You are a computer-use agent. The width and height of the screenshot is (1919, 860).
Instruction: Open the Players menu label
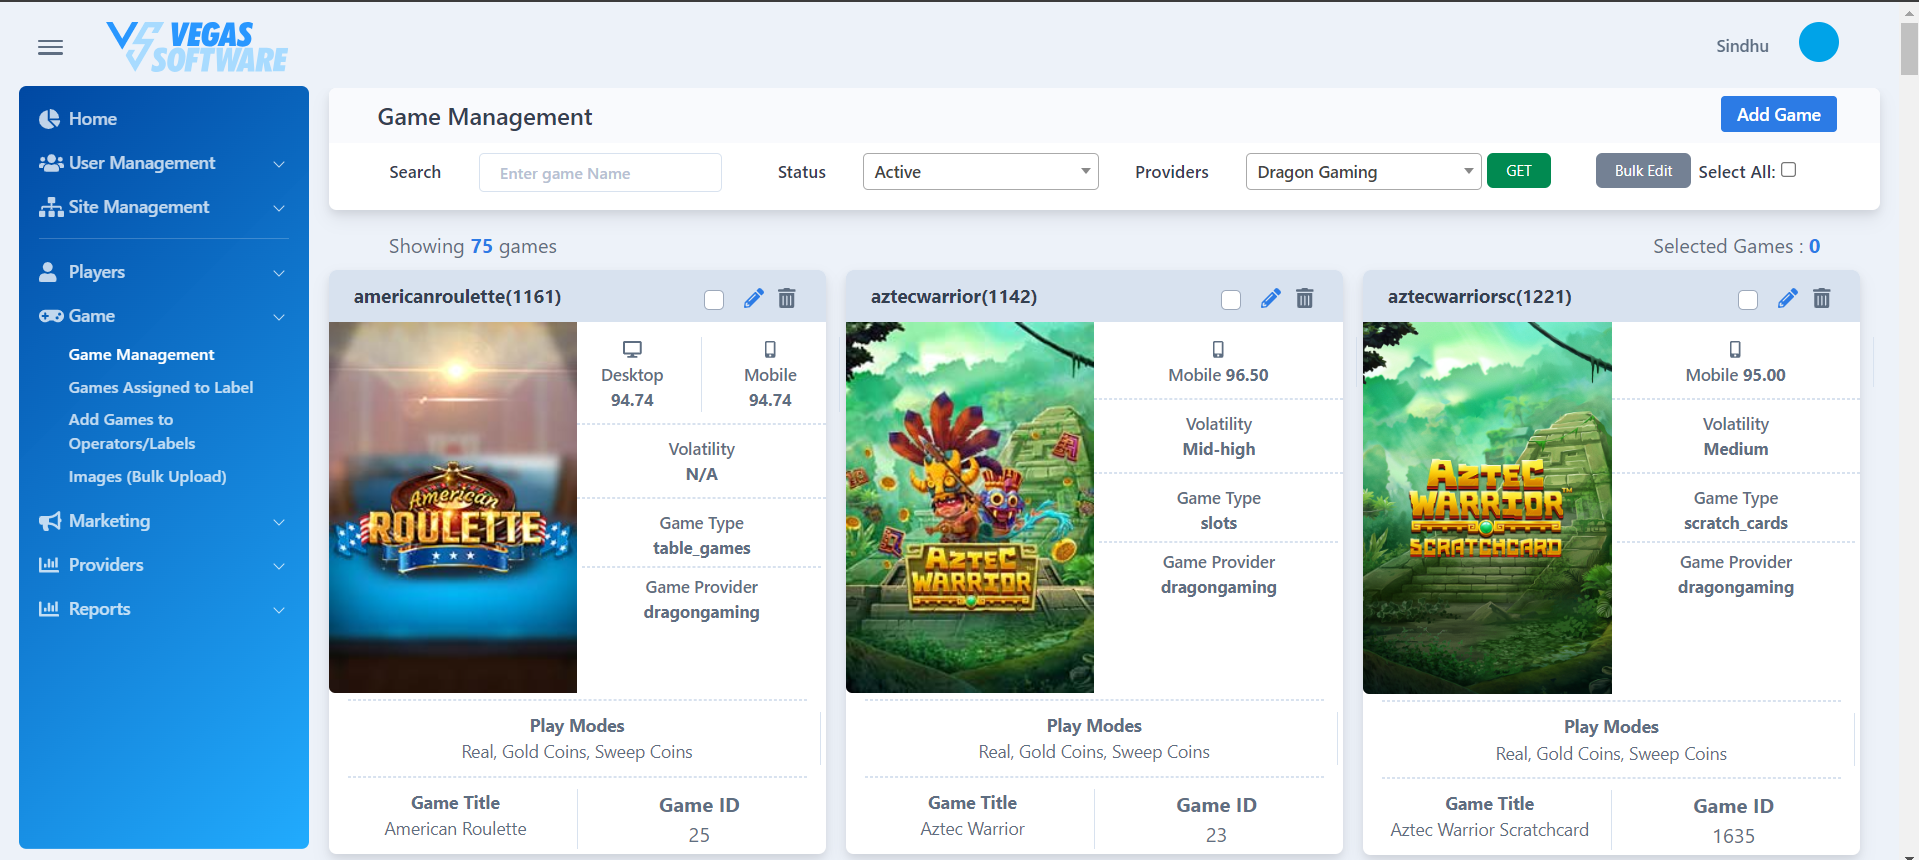(97, 272)
